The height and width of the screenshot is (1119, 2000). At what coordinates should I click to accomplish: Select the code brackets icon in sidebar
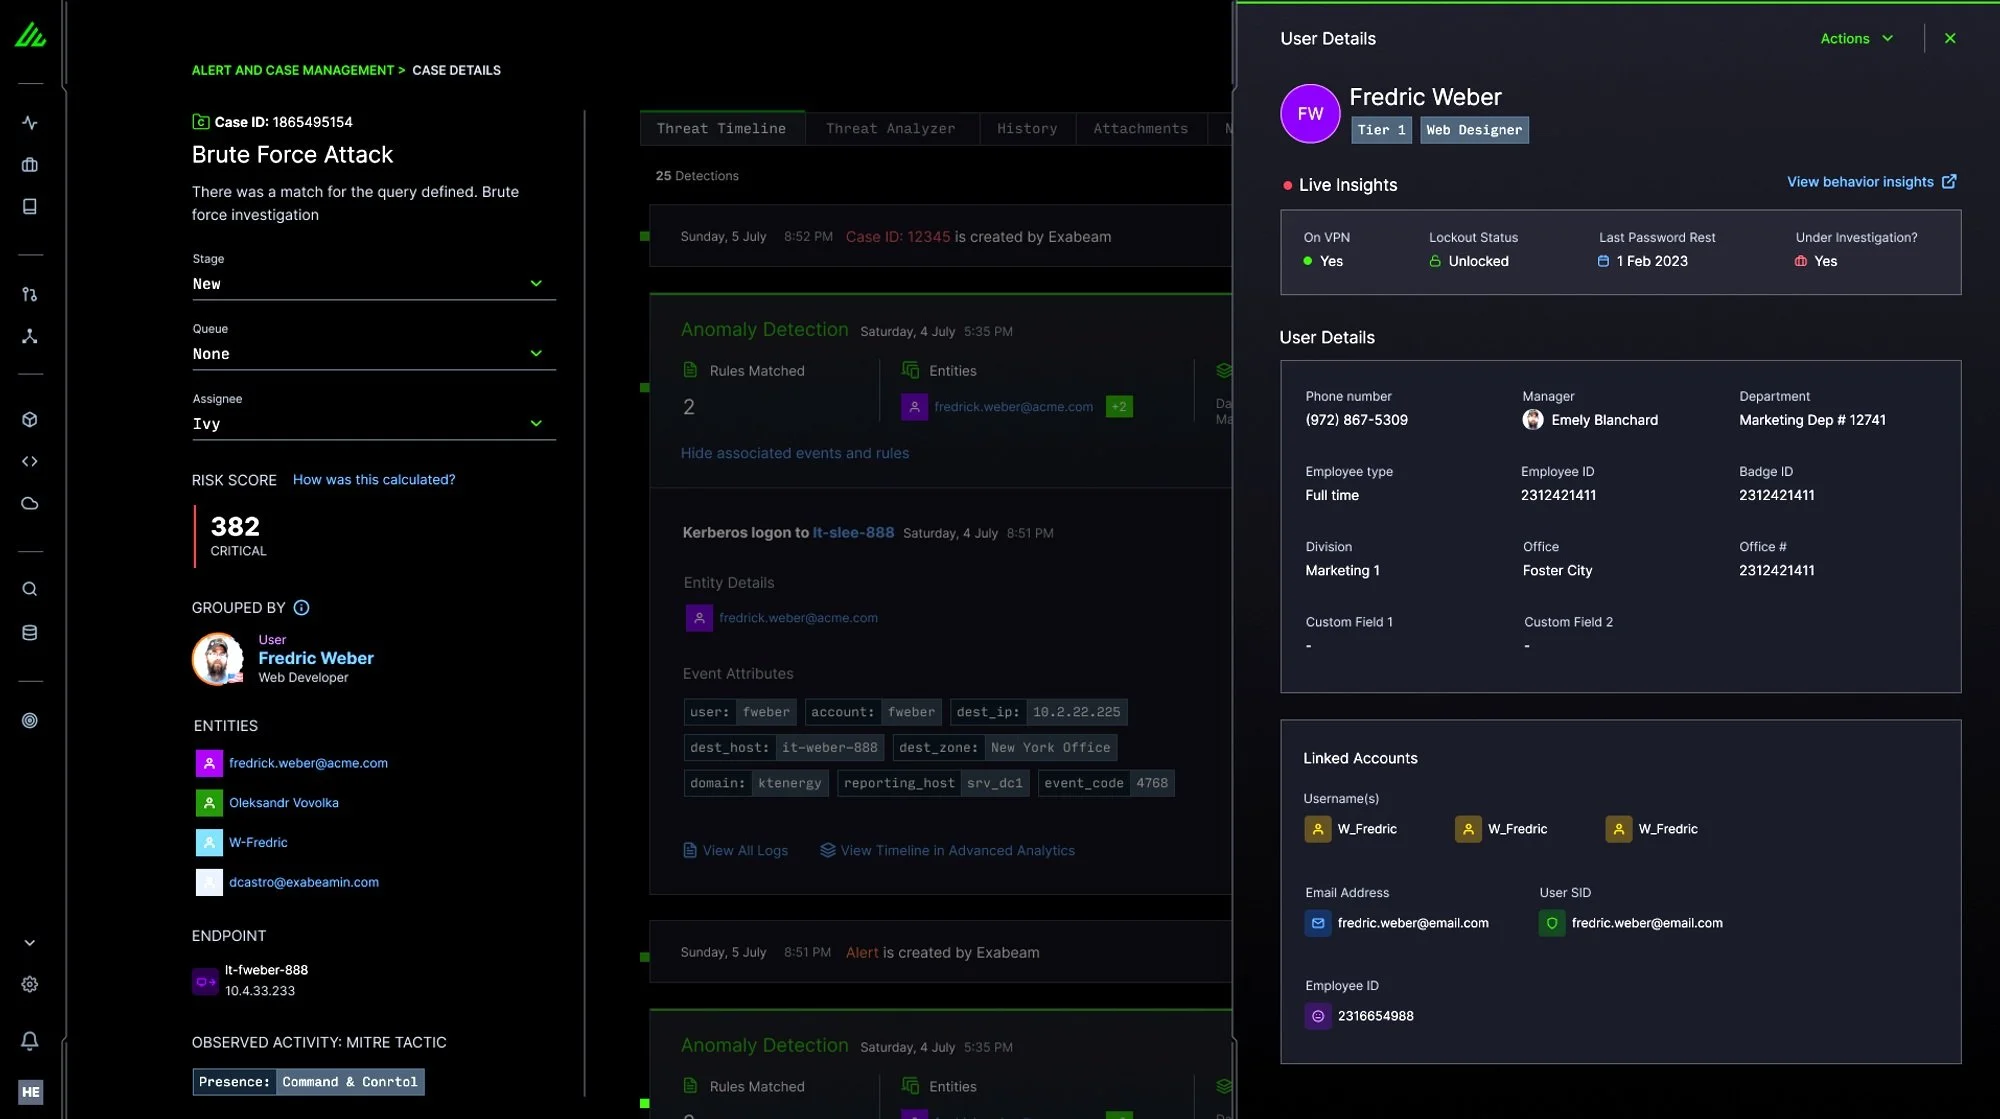30,461
